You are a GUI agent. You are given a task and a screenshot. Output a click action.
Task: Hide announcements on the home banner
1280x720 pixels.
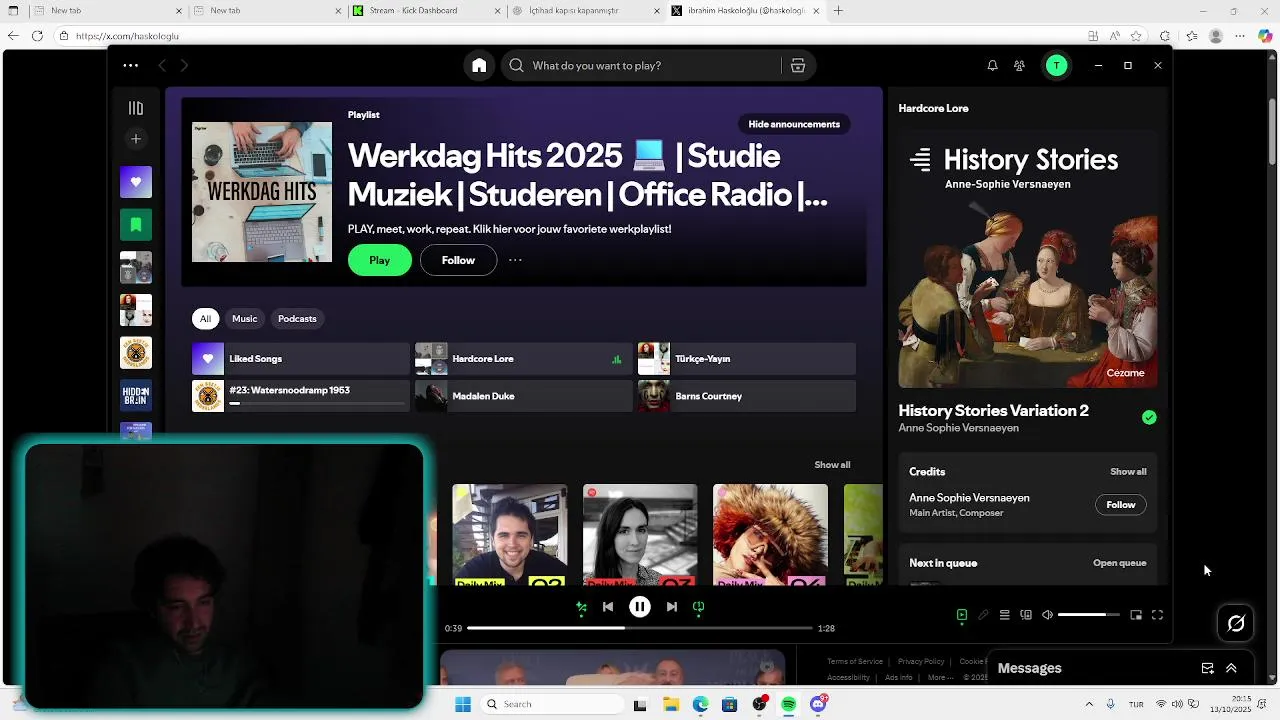794,124
